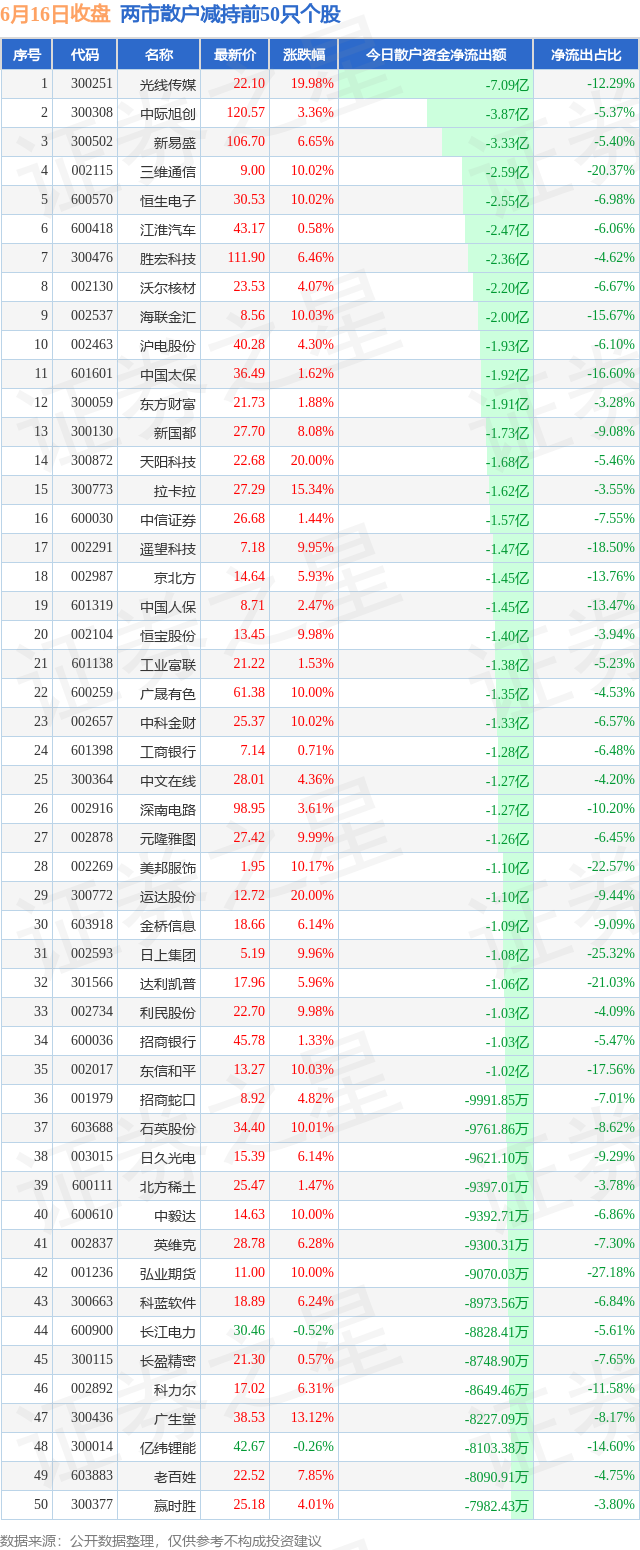Click outflow -9991.85万 for 招商蛇口
Image resolution: width=640 pixels, height=1550 pixels.
click(x=497, y=1099)
